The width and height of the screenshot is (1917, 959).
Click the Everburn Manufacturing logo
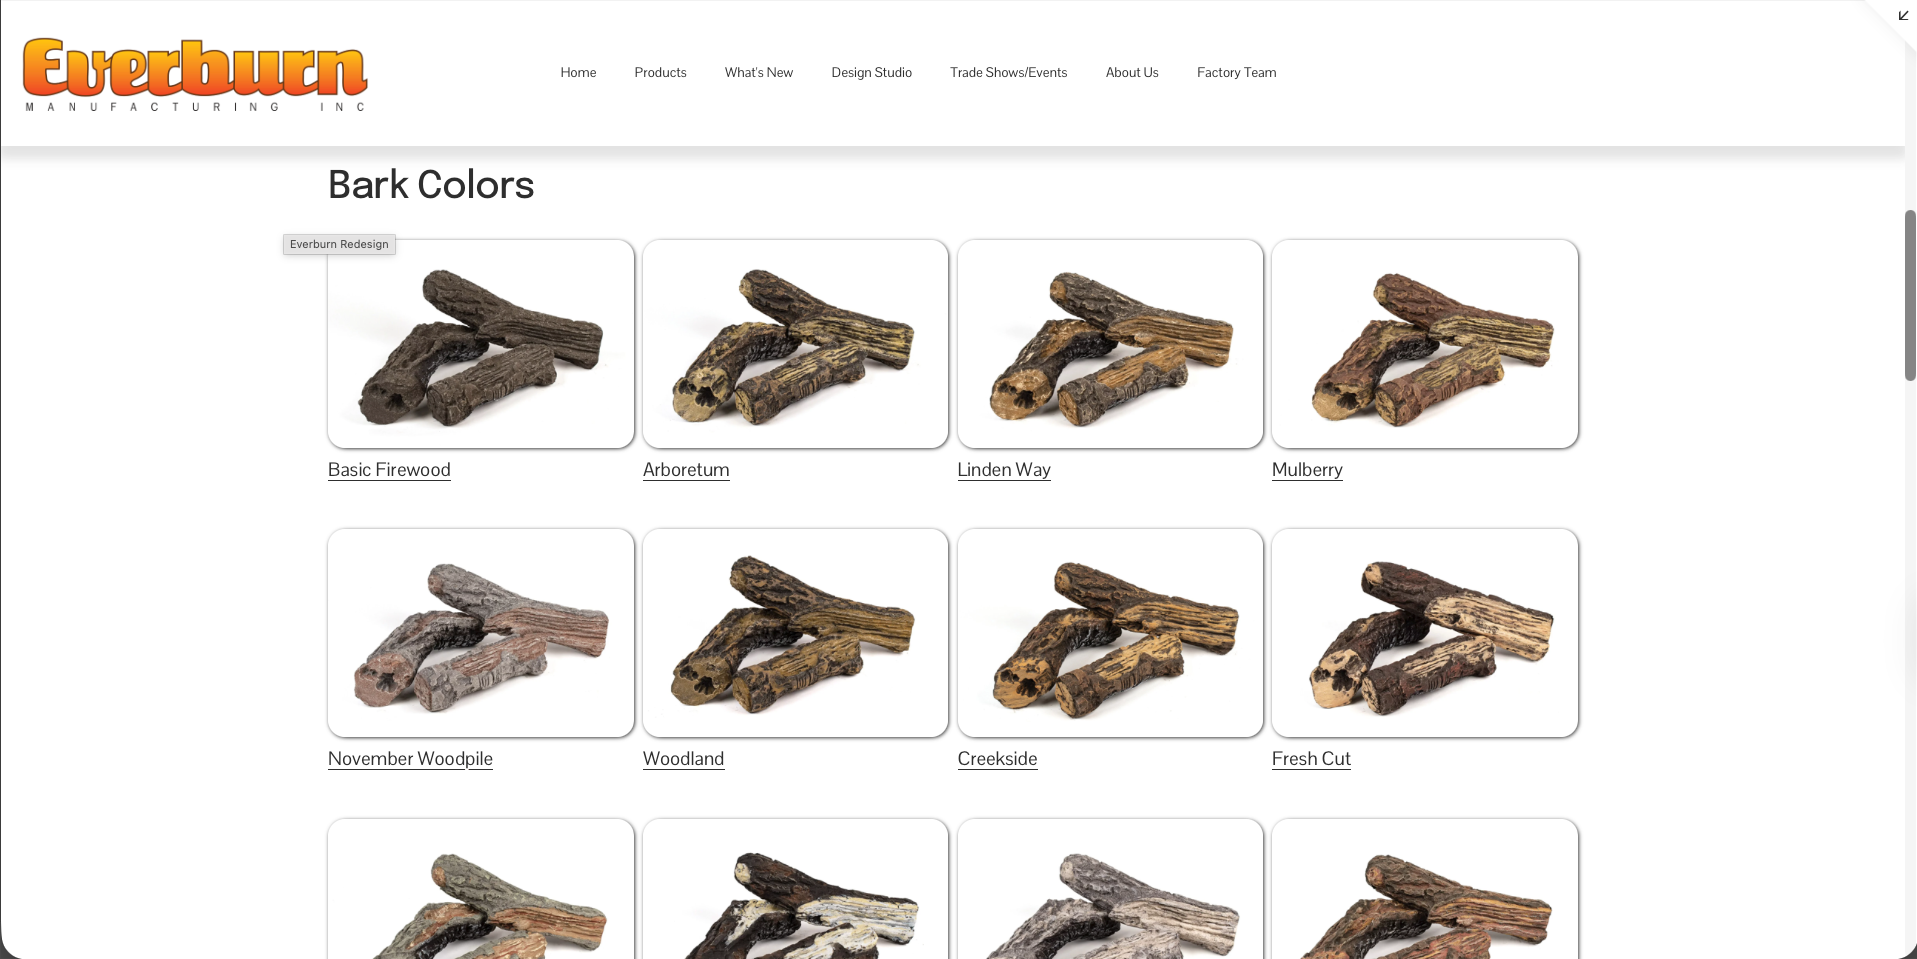[195, 75]
